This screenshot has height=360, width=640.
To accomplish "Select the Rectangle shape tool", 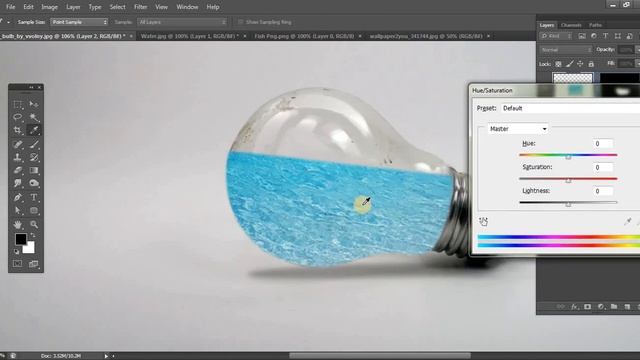I will 34,211.
